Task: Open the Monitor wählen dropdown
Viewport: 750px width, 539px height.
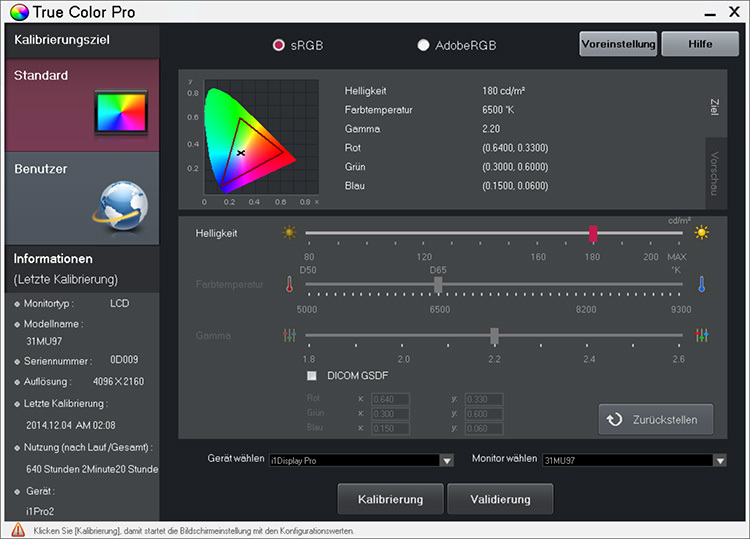Action: click(719, 460)
